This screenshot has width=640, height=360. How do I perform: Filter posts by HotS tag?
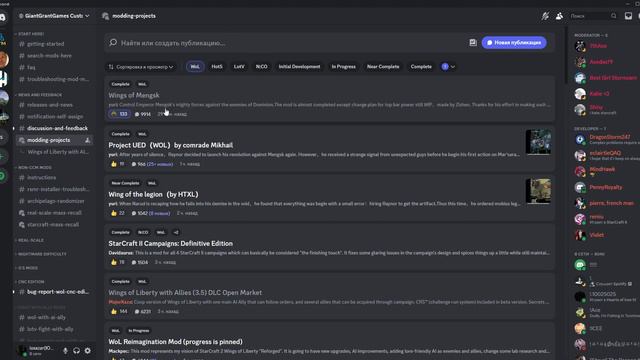click(x=217, y=67)
